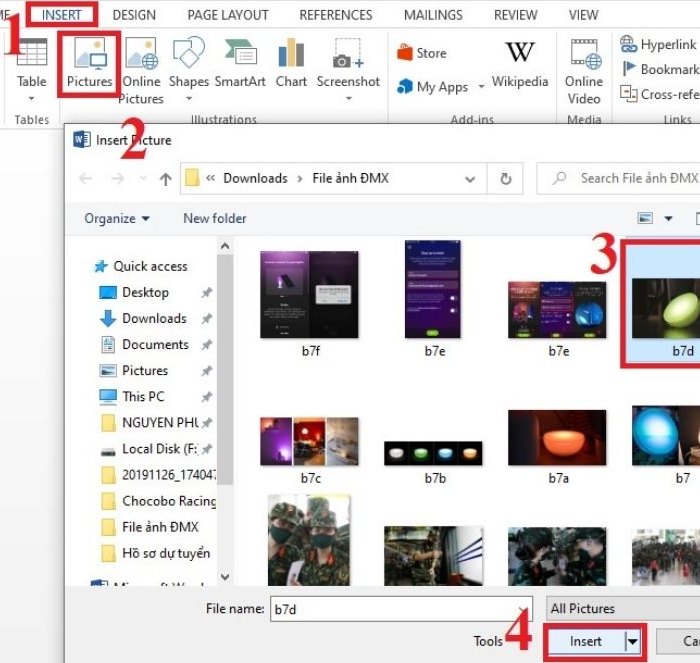Select Desktop in the navigation pane
The height and width of the screenshot is (663, 700).
point(134,292)
